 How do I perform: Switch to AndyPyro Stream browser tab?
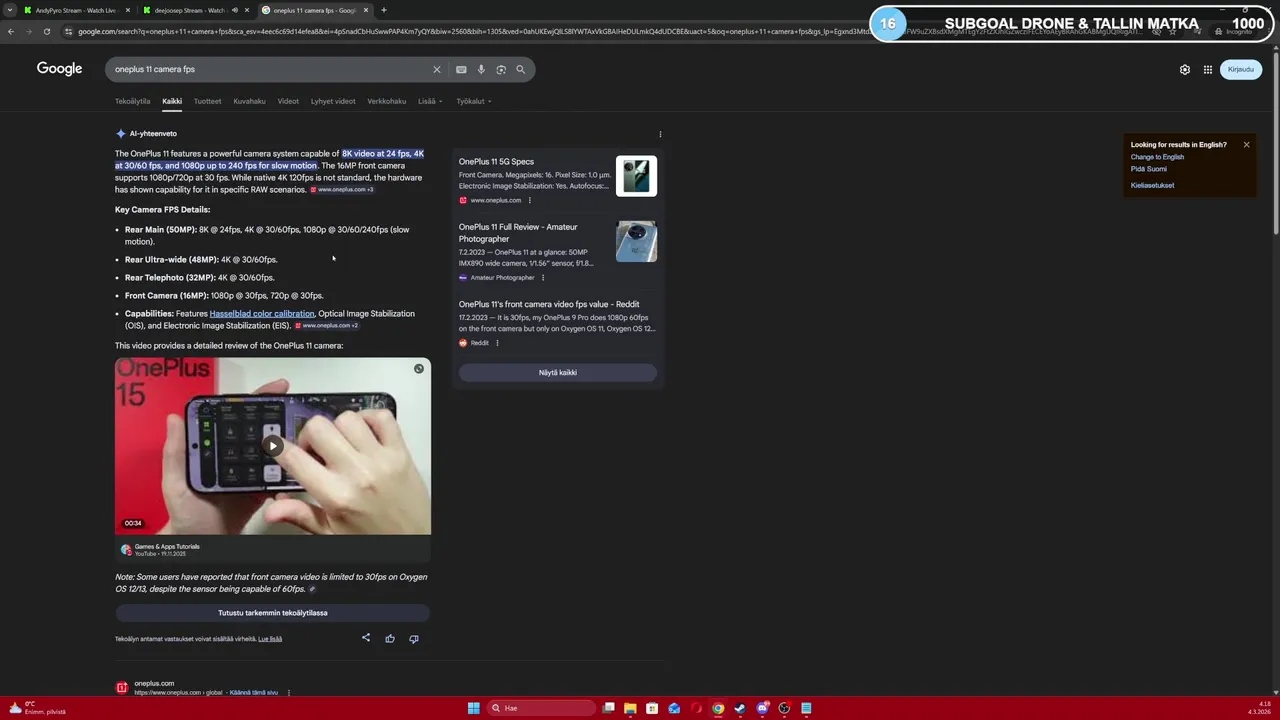[x=75, y=10]
